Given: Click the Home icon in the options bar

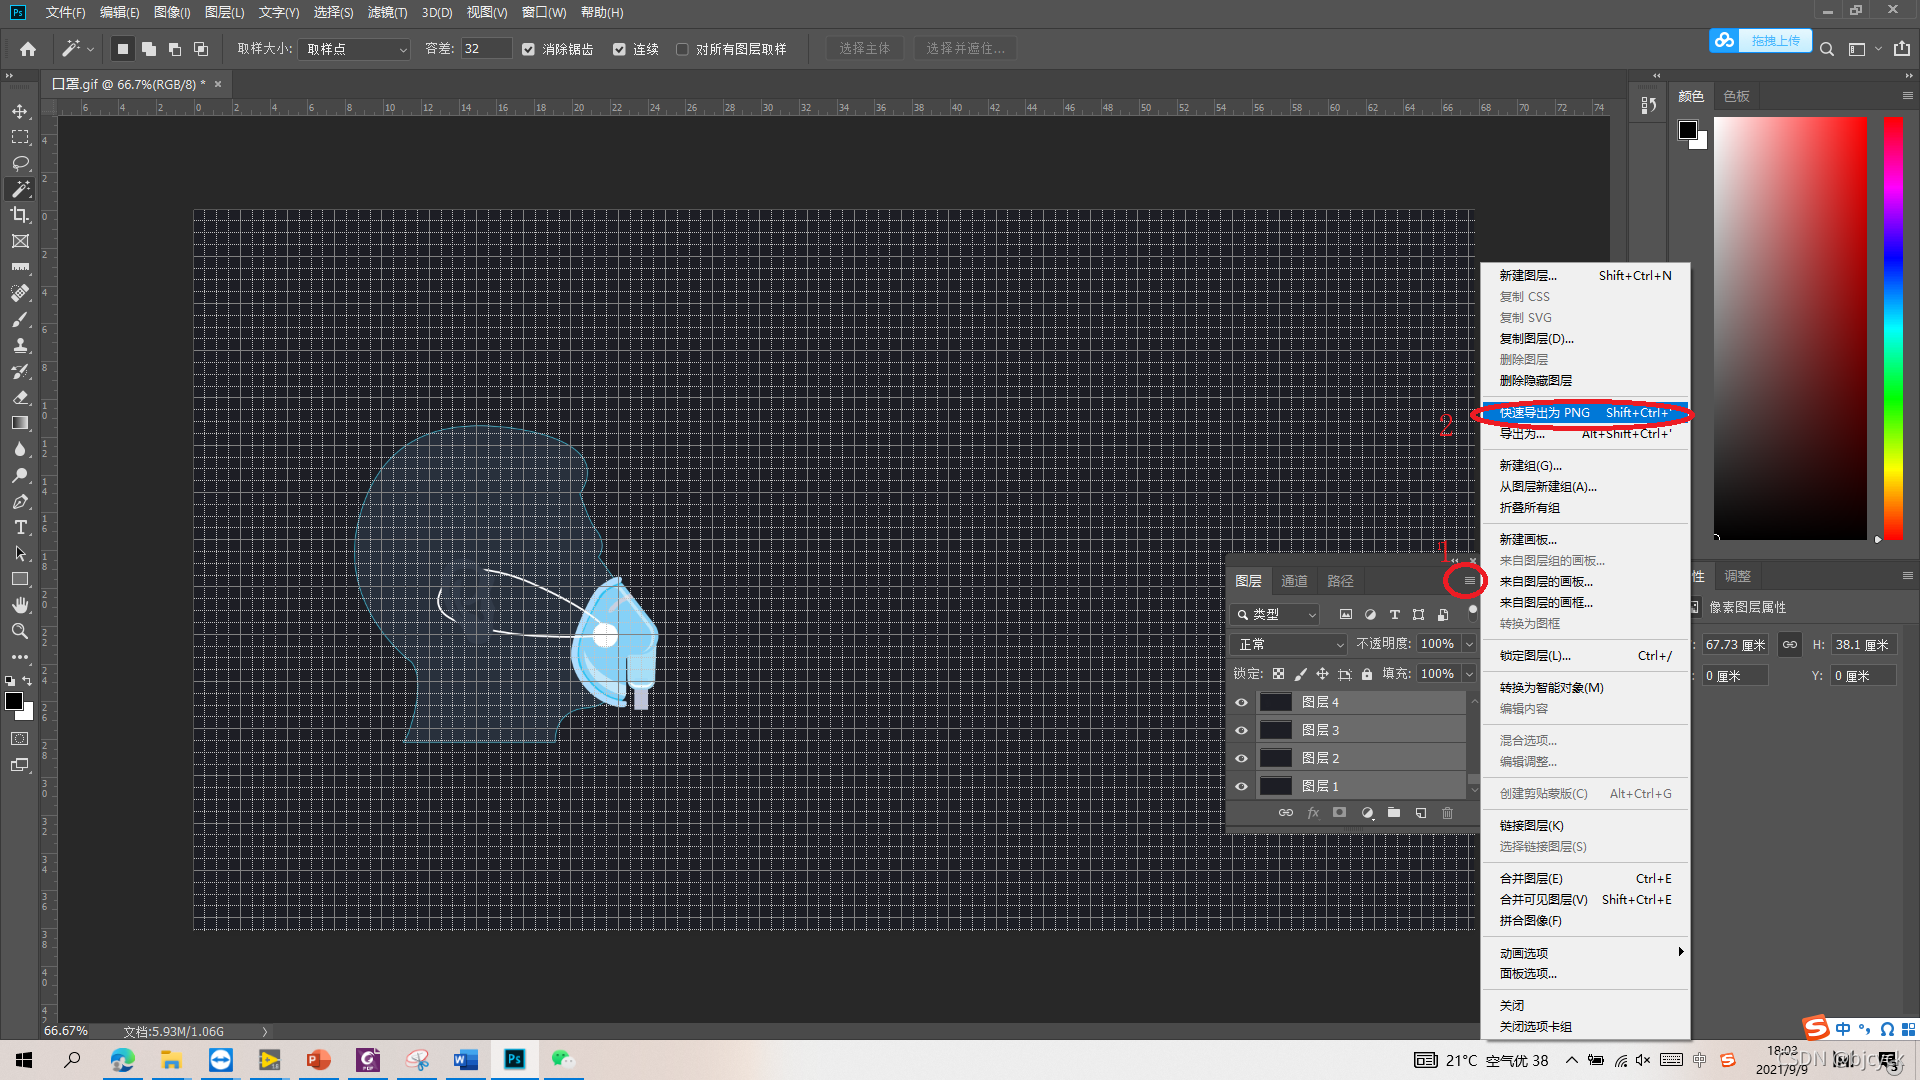Looking at the screenshot, I should point(28,49).
